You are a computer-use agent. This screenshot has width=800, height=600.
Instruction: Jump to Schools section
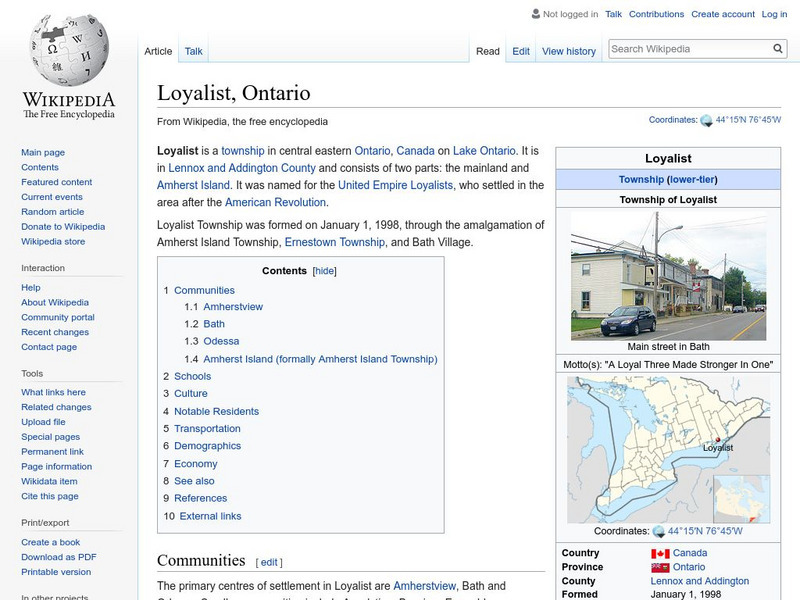(192, 376)
